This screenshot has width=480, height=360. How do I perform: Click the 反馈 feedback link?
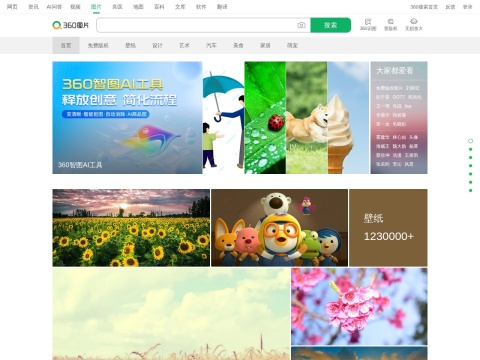click(450, 7)
